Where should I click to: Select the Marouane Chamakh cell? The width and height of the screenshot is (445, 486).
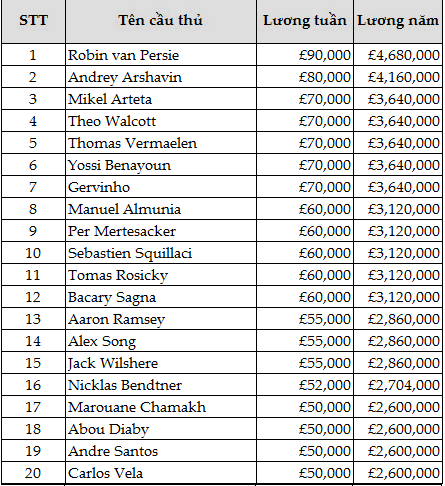click(x=161, y=407)
